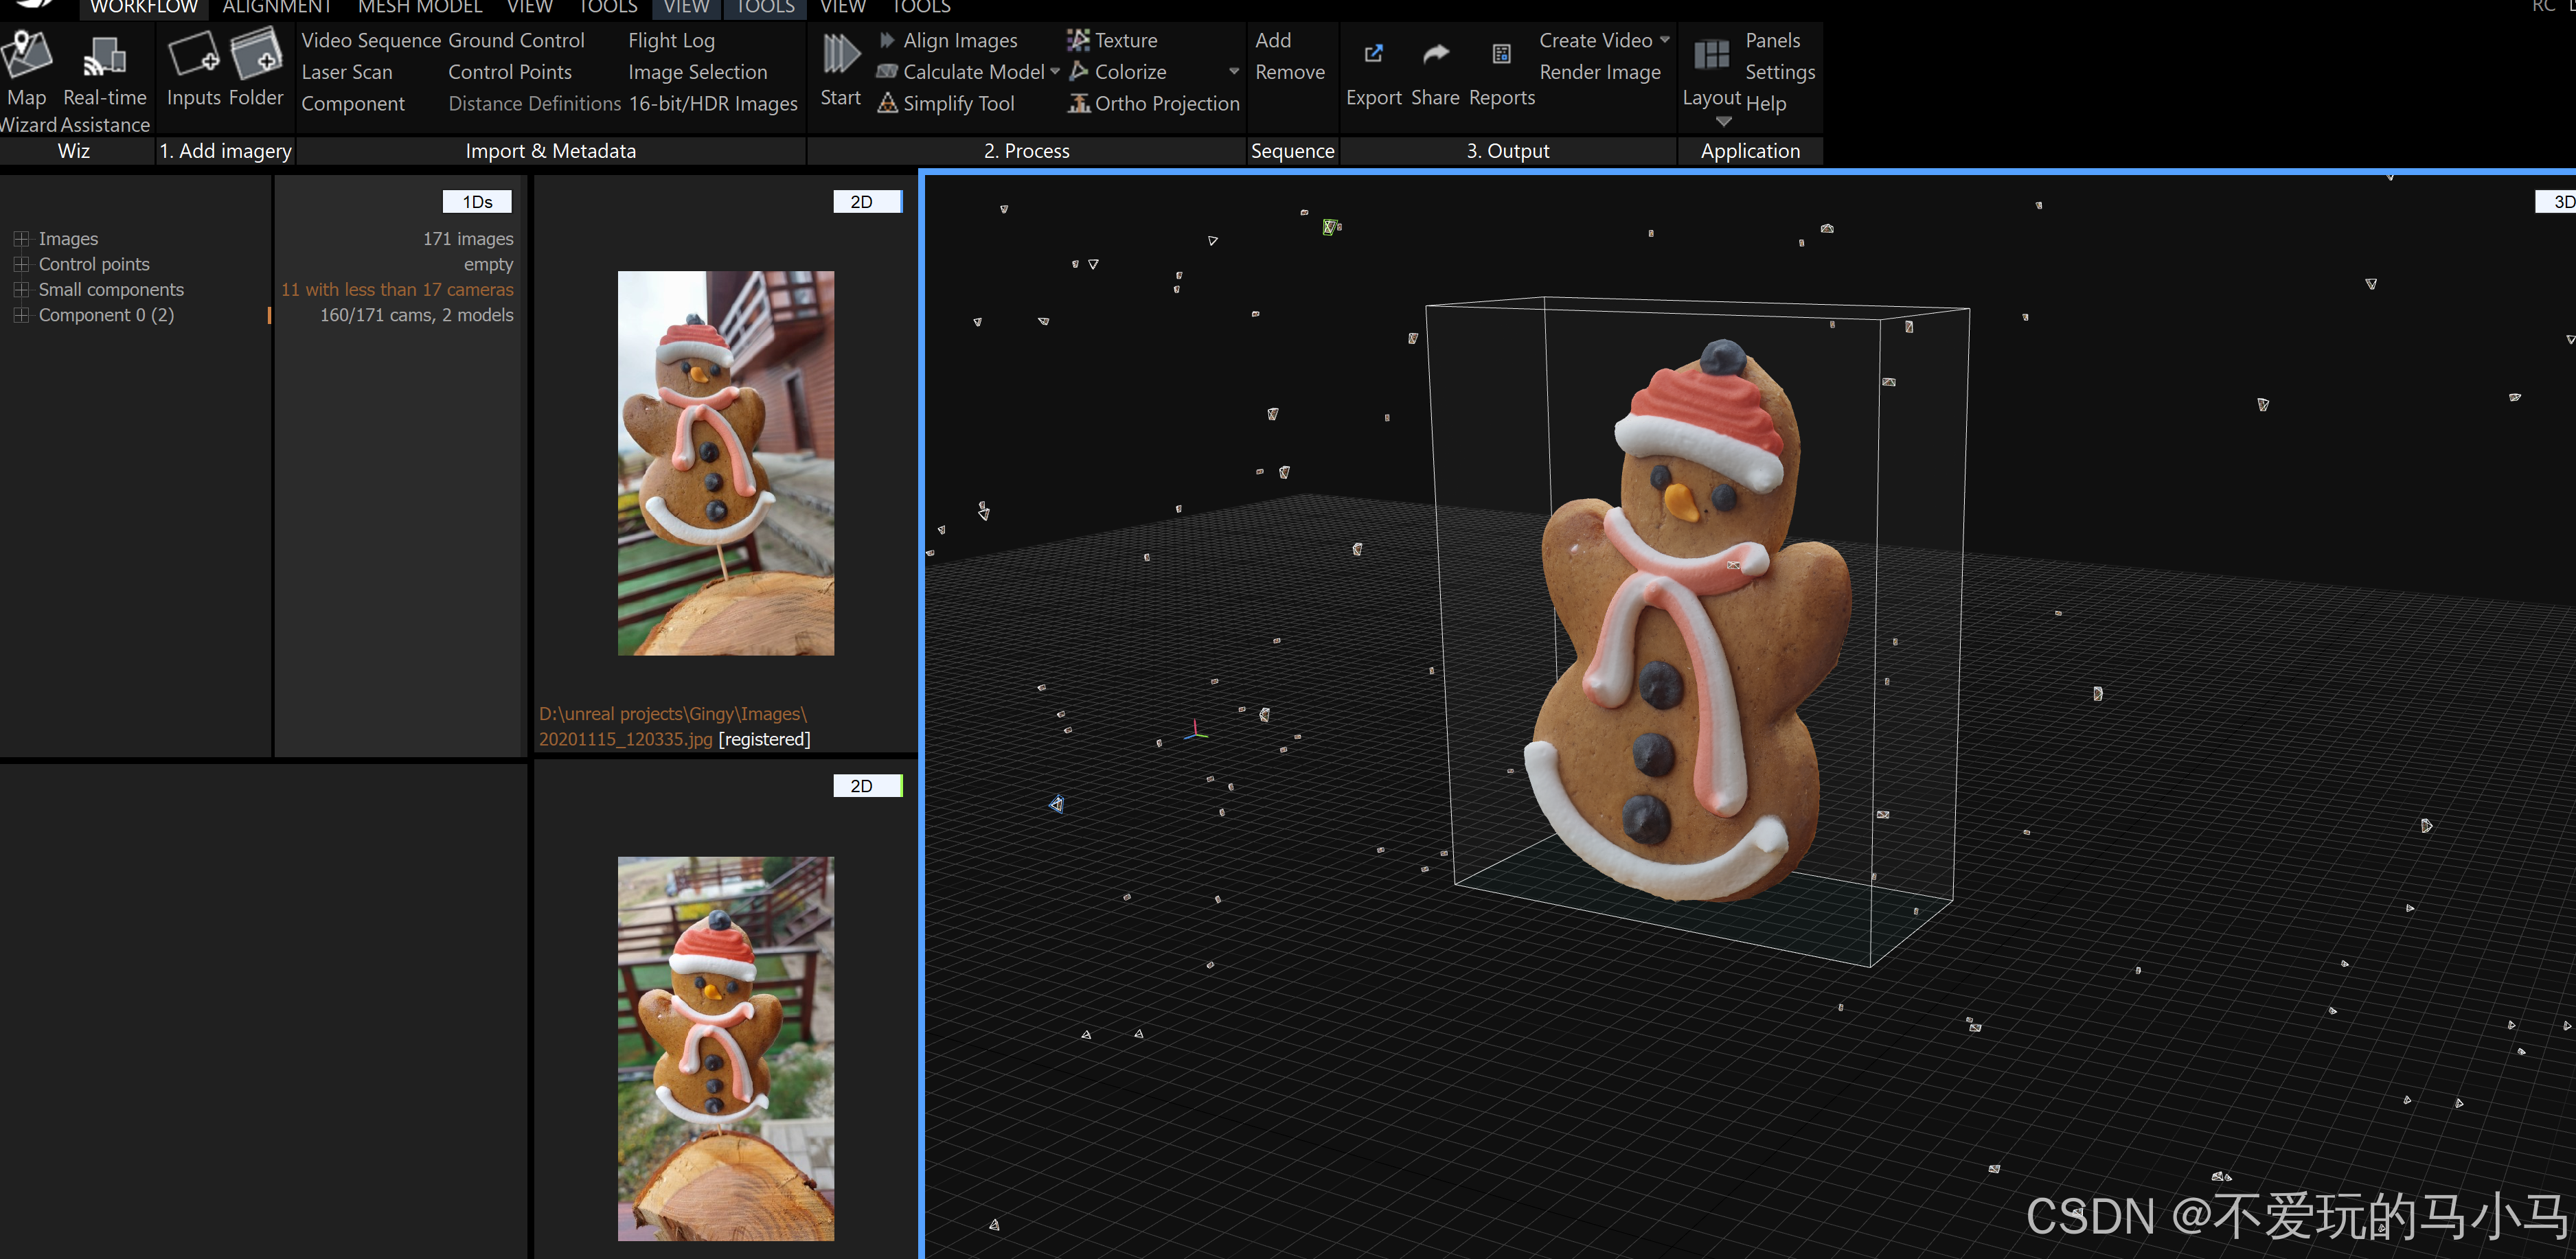
Task: Open the Create Video dropdown arrow
Action: coord(1665,40)
